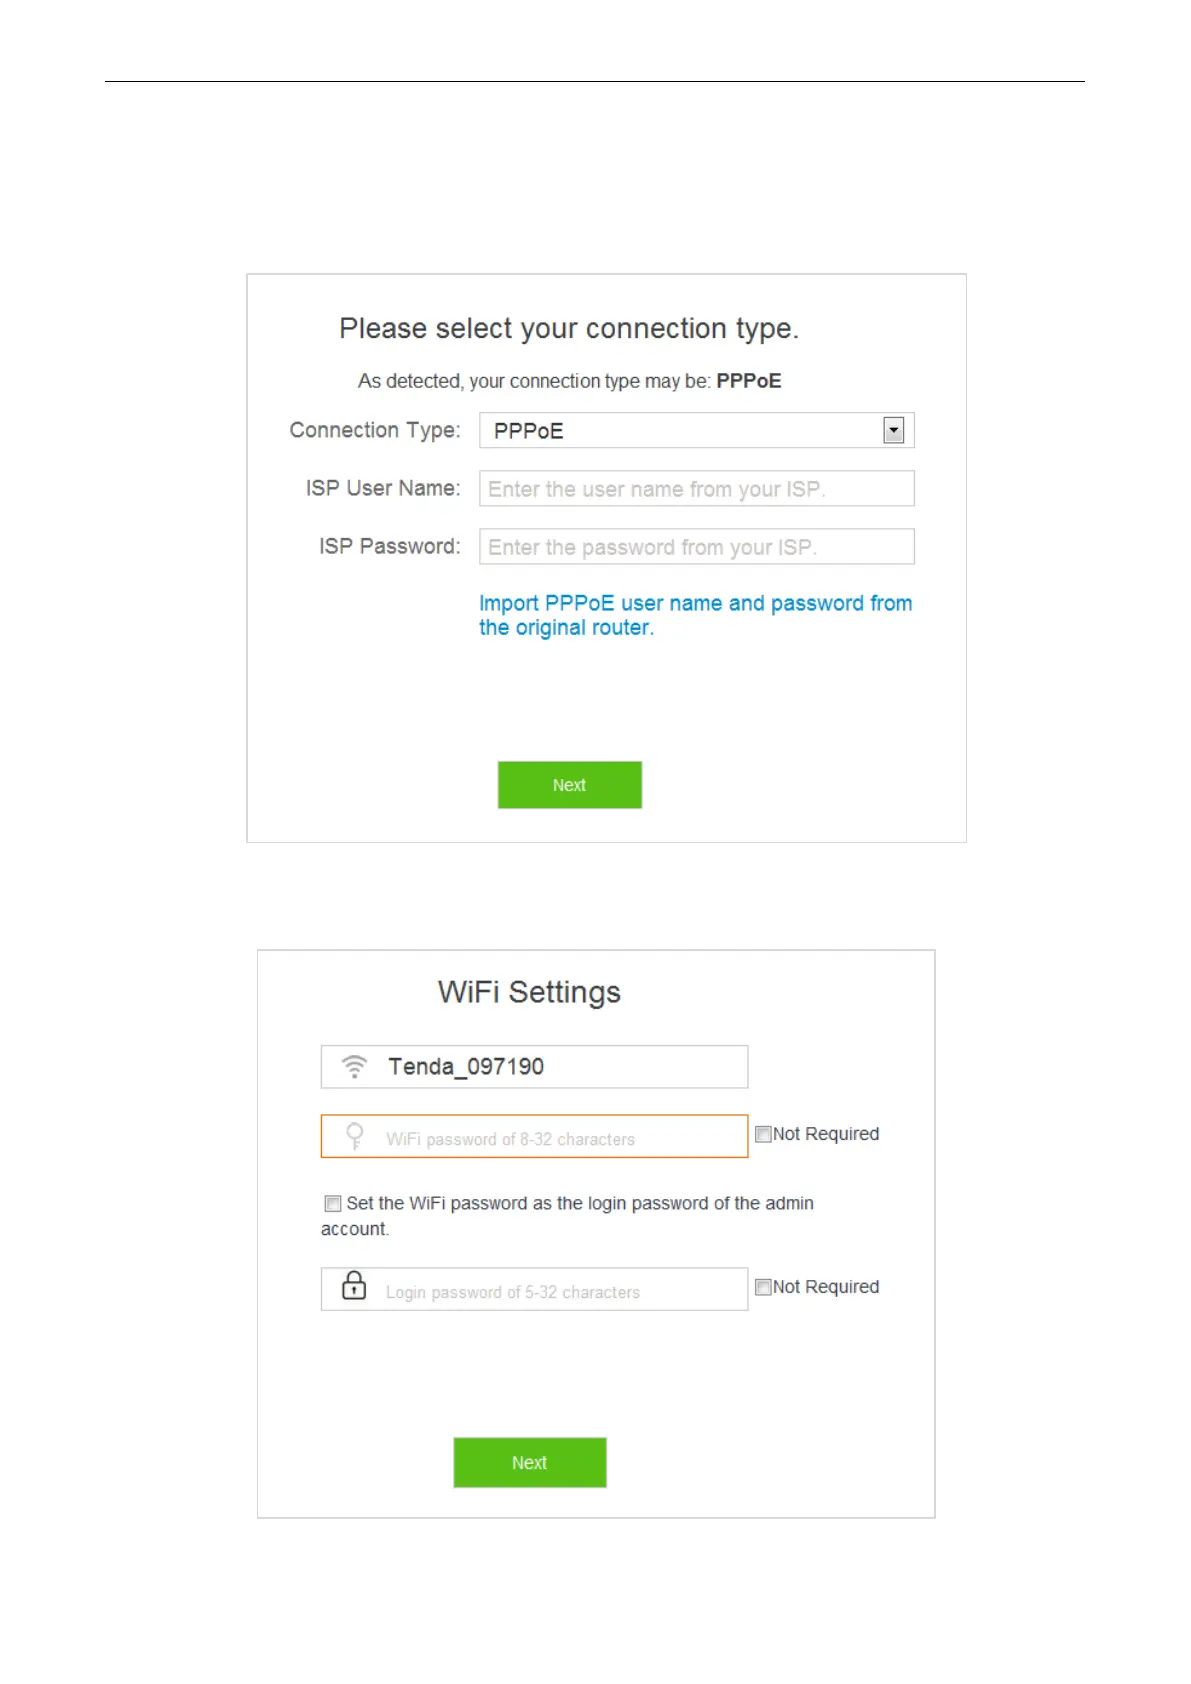Click the ISP Password input field

697,547
